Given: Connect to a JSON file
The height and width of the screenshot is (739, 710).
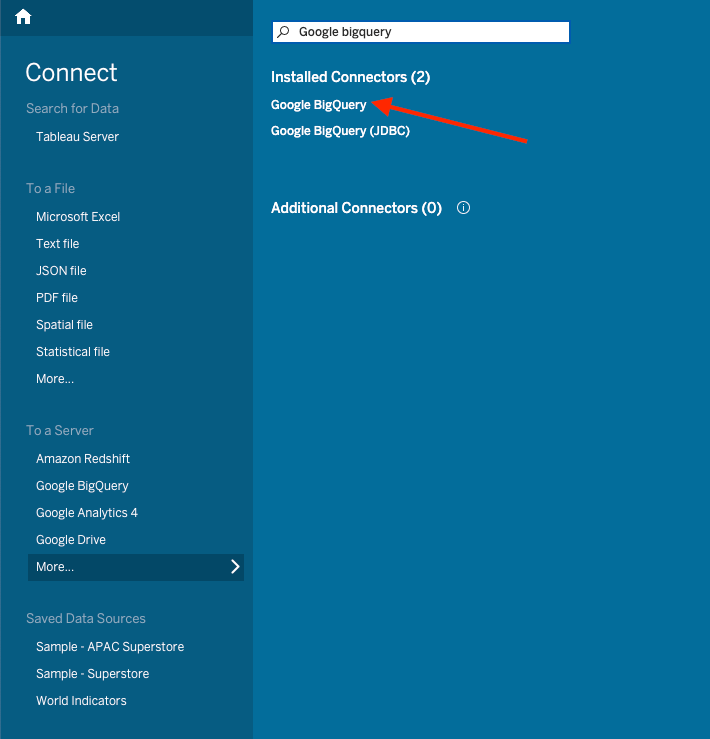Looking at the screenshot, I should click(61, 271).
